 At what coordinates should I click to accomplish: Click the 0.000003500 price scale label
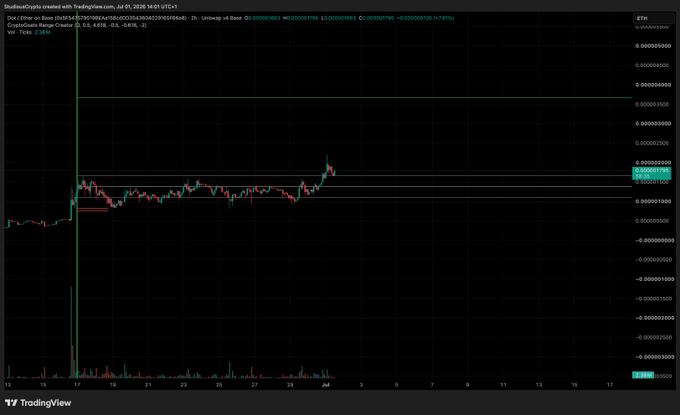coord(653,105)
